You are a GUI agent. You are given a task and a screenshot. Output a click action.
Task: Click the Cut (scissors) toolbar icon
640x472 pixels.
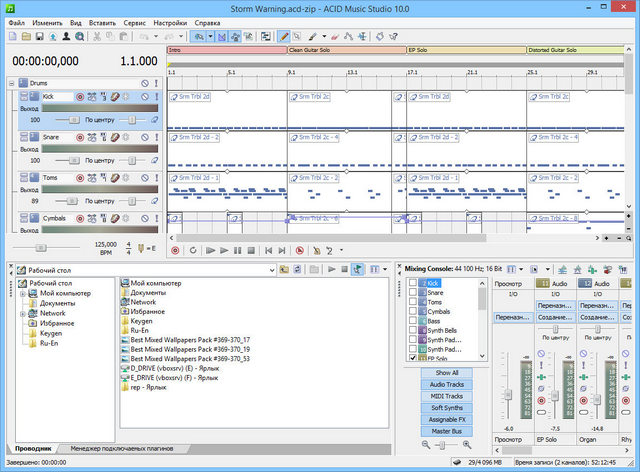coord(97,37)
